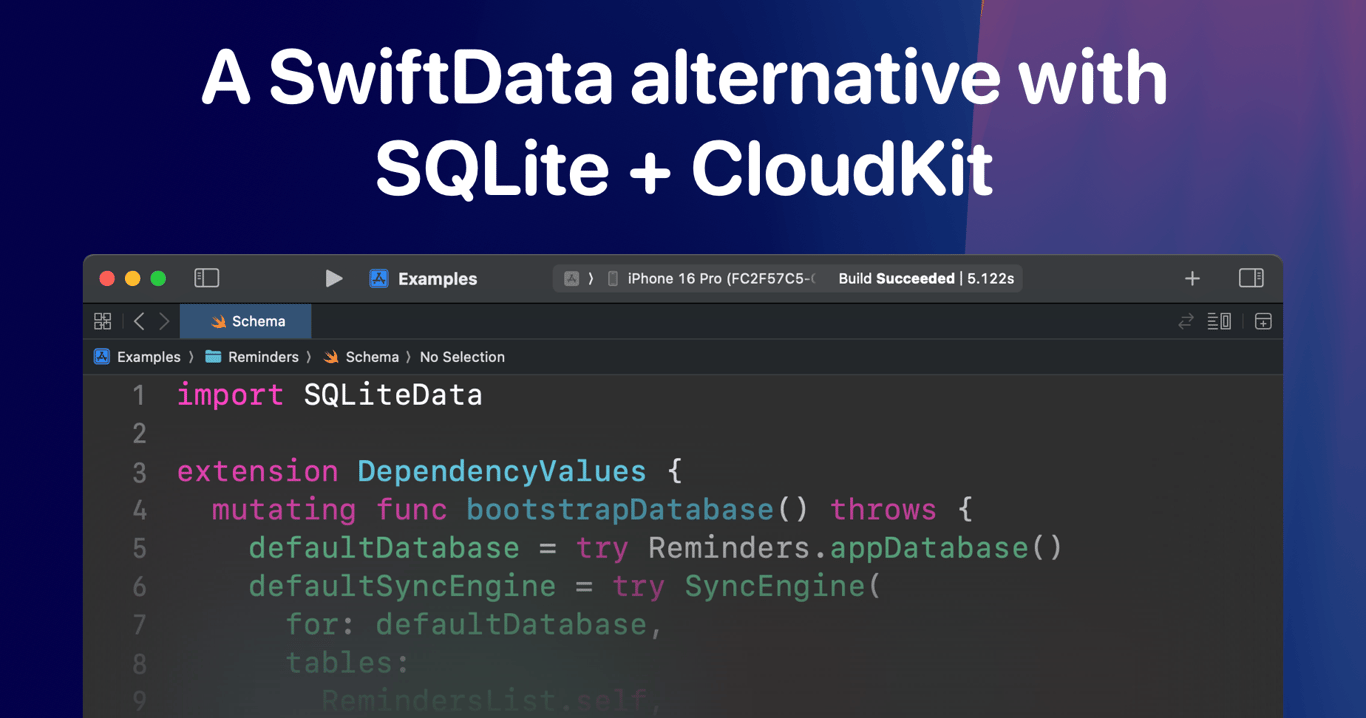Run the Examples scheme with play button
Image resolution: width=1366 pixels, height=718 pixels.
point(334,278)
